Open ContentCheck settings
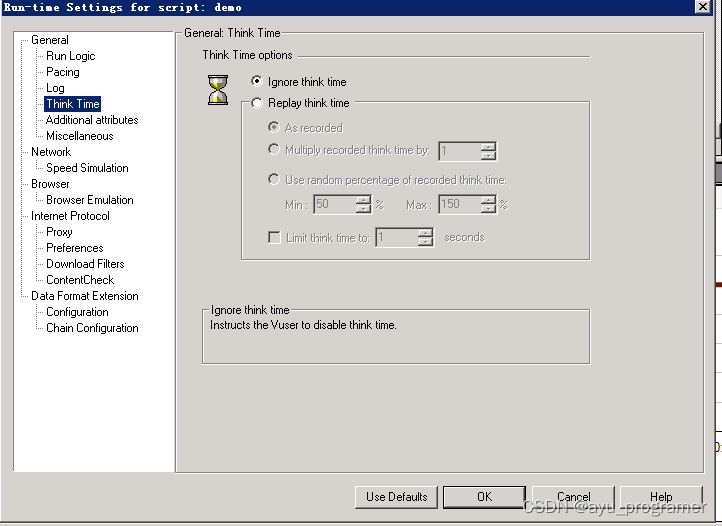The image size is (722, 526). (x=80, y=280)
